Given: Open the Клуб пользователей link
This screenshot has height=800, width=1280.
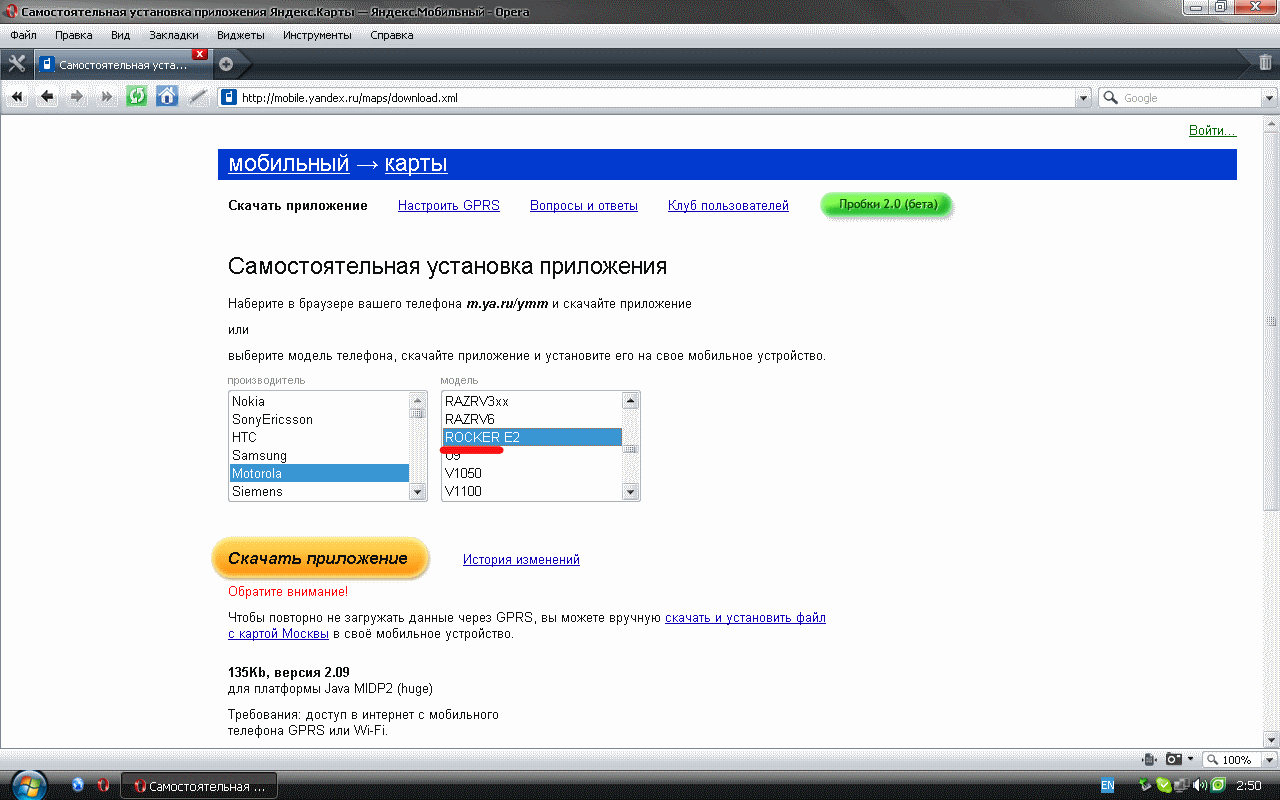Looking at the screenshot, I should click(728, 205).
